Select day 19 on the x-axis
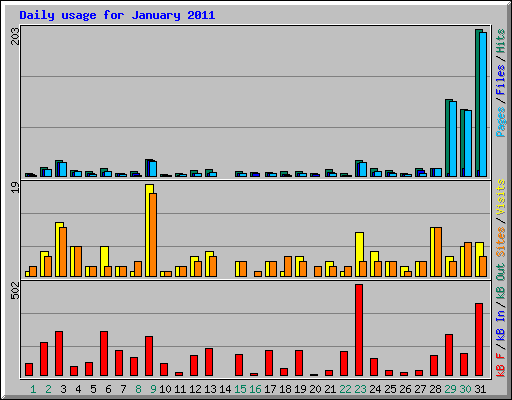Screen dimensions: 512x400 (300, 389)
